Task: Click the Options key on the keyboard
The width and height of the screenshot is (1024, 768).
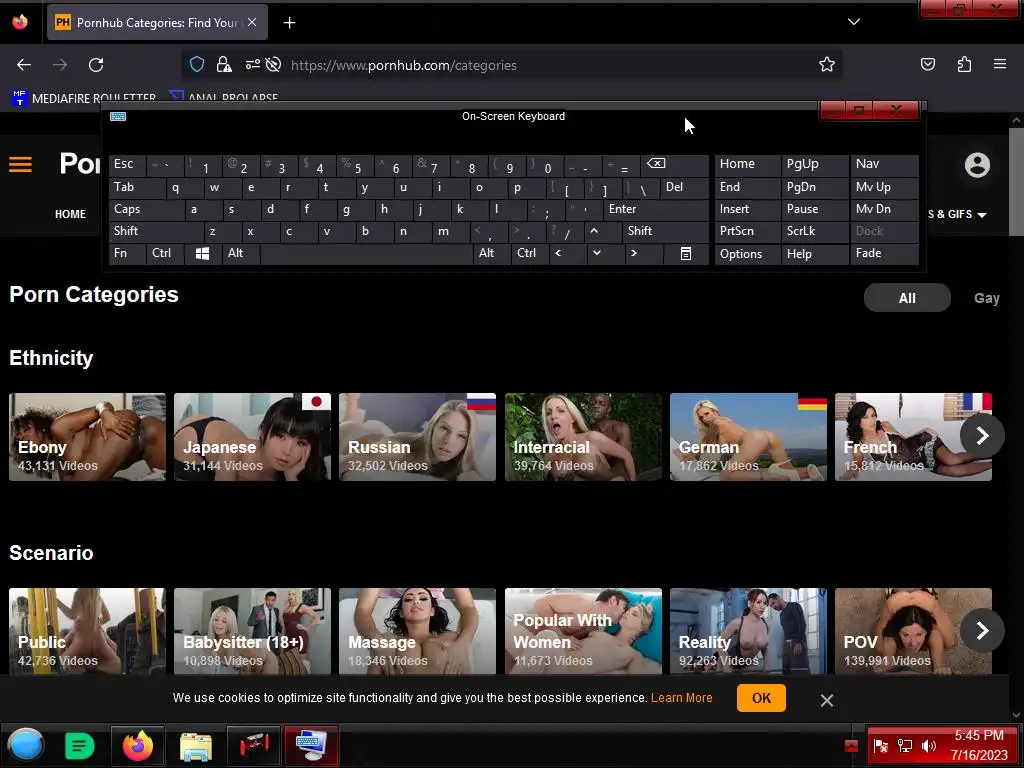Action: coord(748,253)
